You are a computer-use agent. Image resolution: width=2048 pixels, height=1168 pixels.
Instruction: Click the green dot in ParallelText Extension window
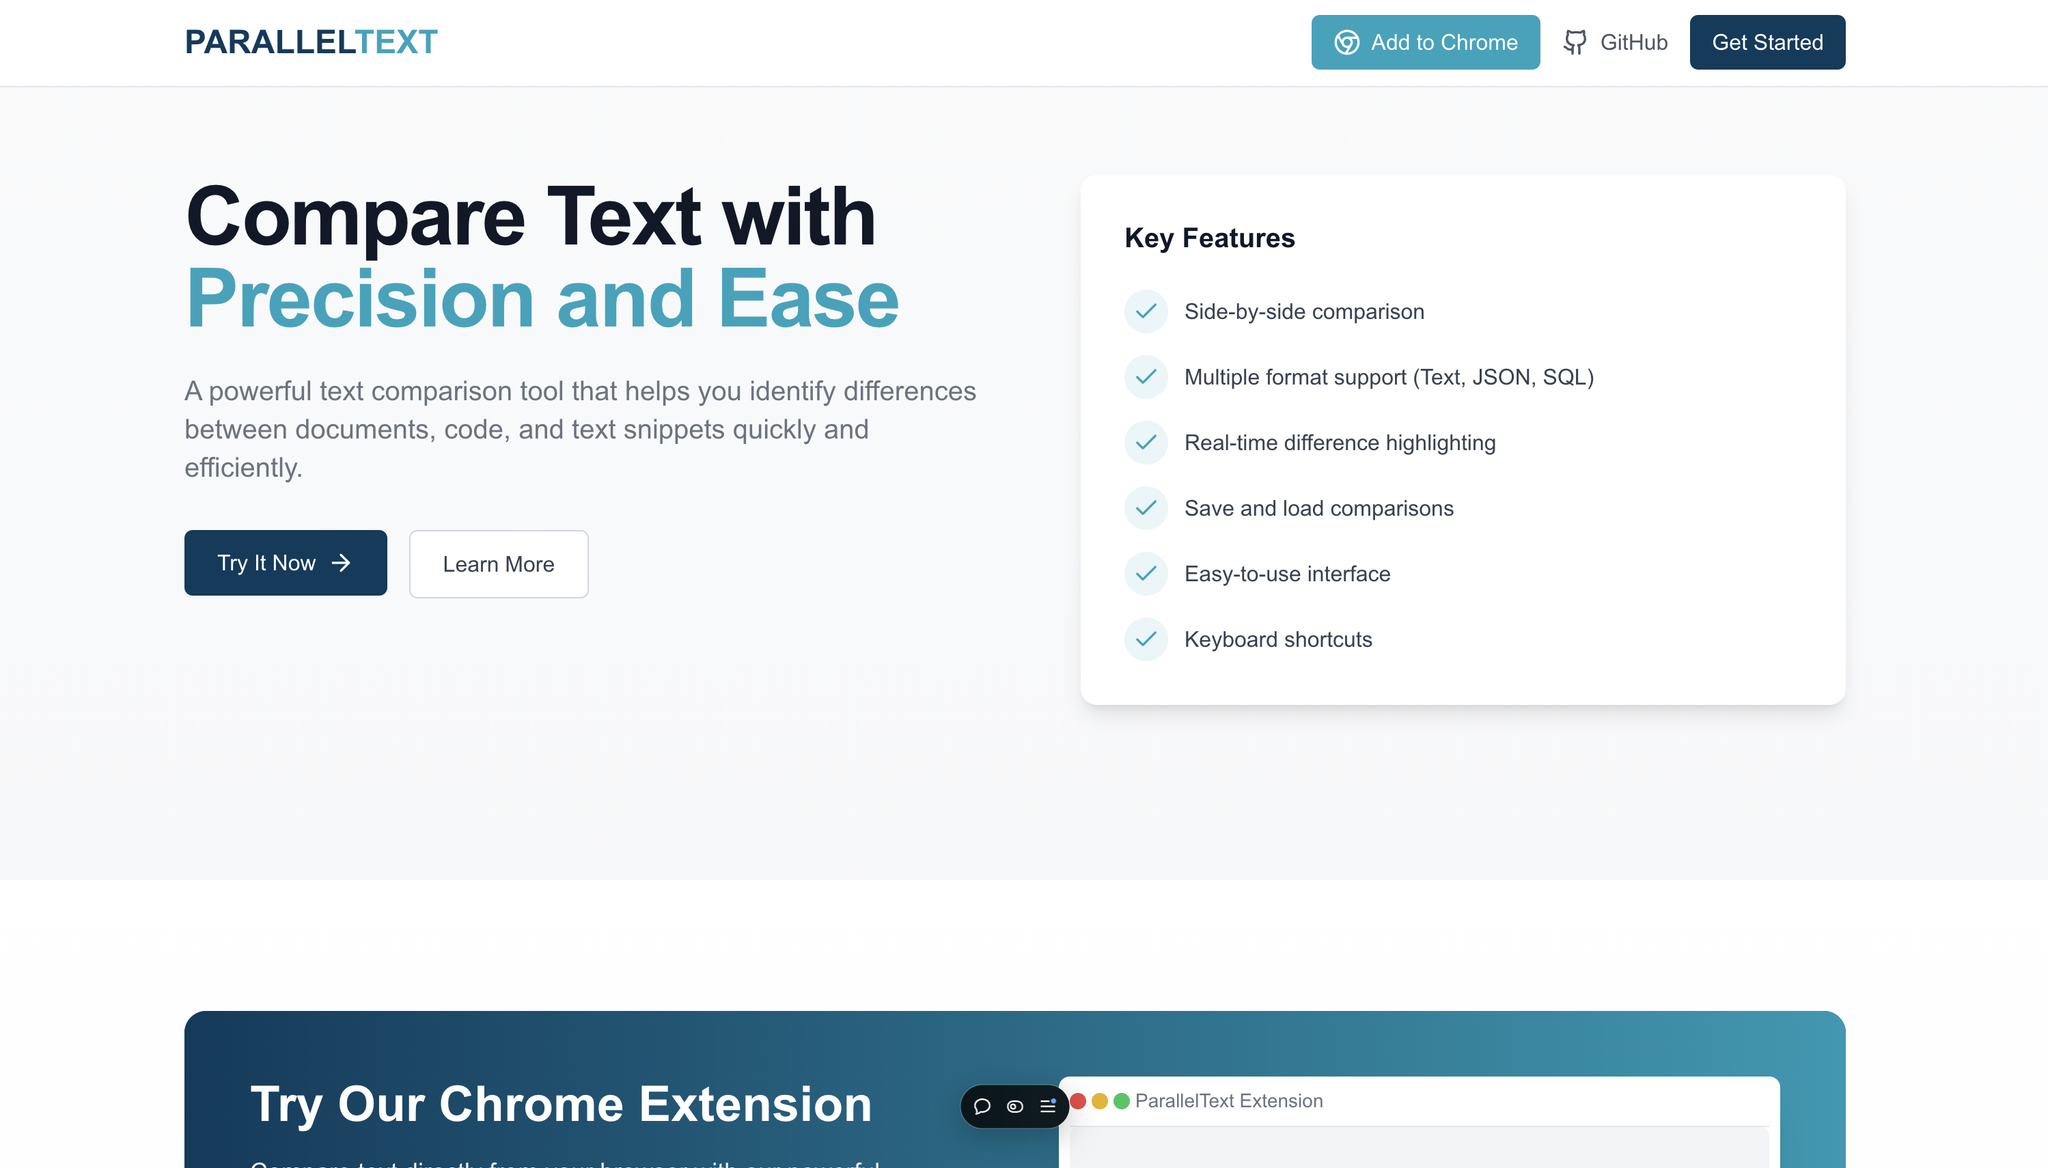coord(1122,1101)
